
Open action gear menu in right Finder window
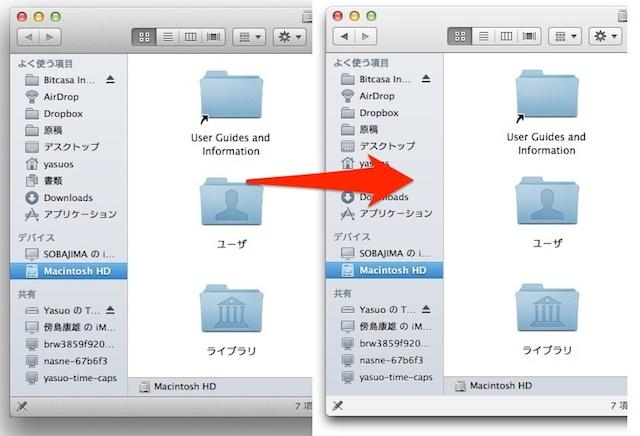coord(605,36)
